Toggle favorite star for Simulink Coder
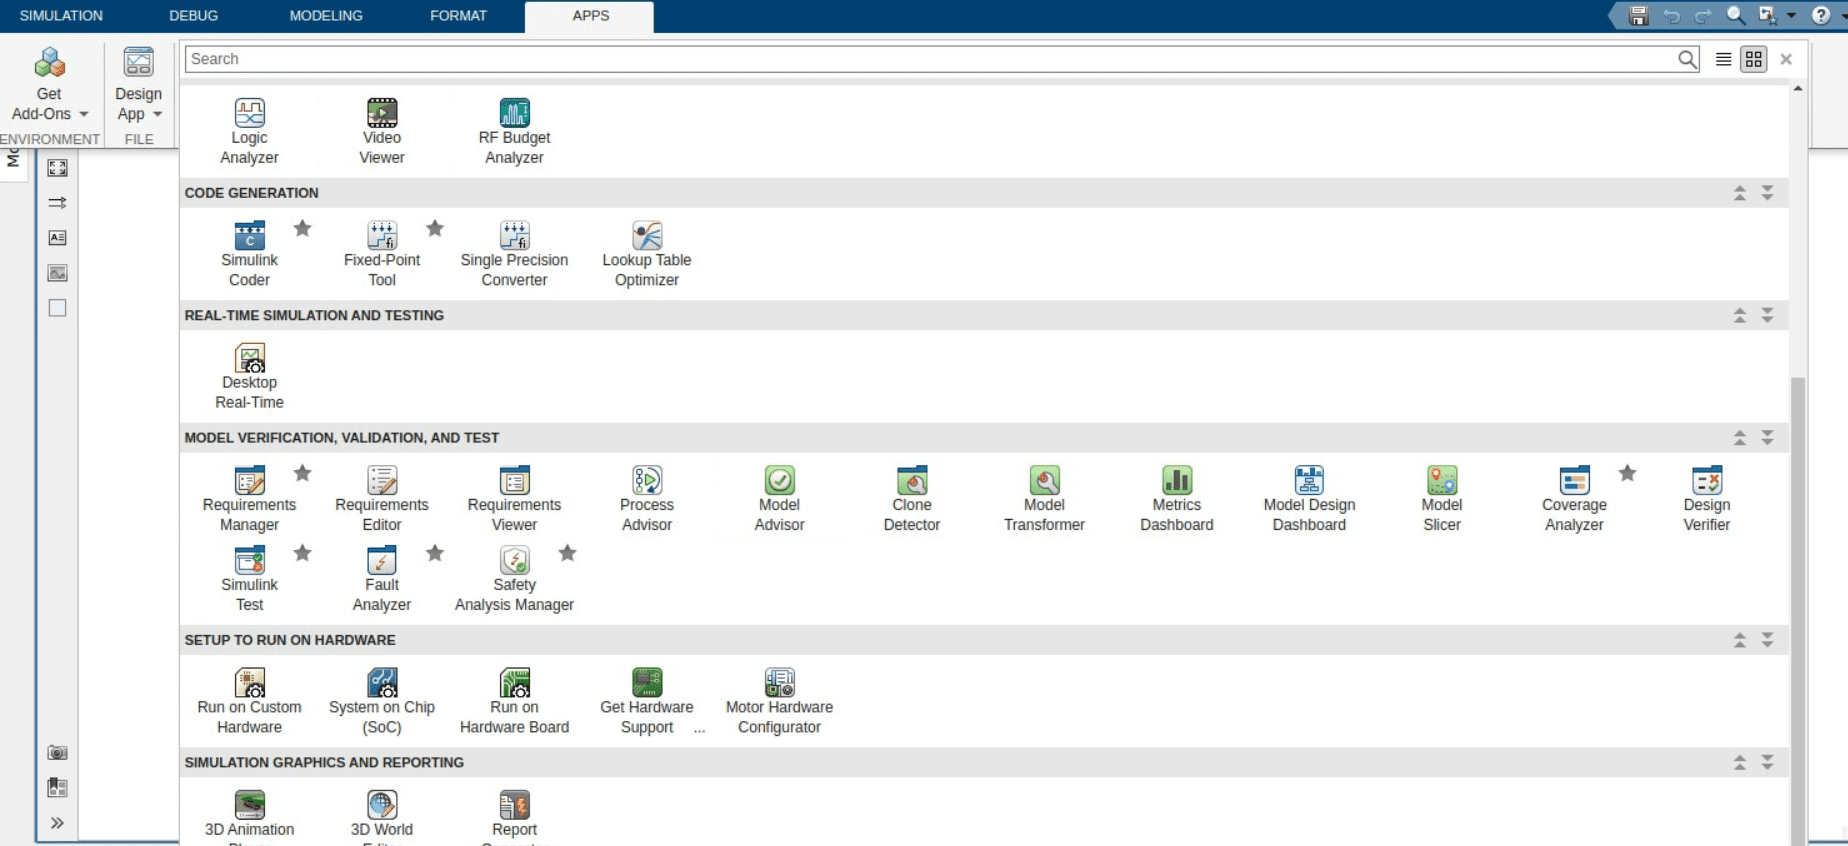1848x846 pixels. tap(302, 229)
